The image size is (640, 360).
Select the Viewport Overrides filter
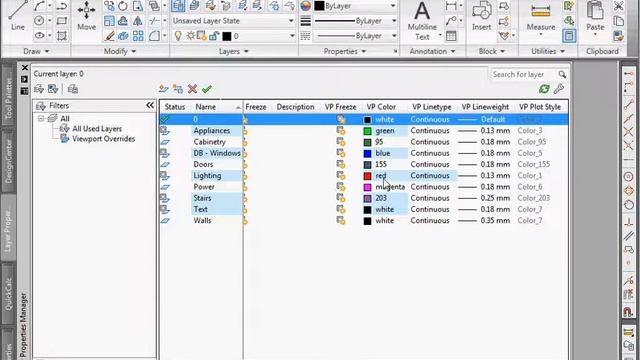(104, 139)
